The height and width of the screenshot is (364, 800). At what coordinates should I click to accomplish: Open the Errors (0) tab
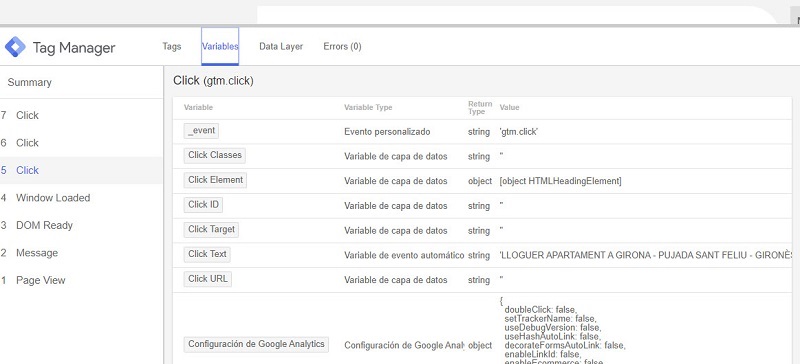click(342, 46)
